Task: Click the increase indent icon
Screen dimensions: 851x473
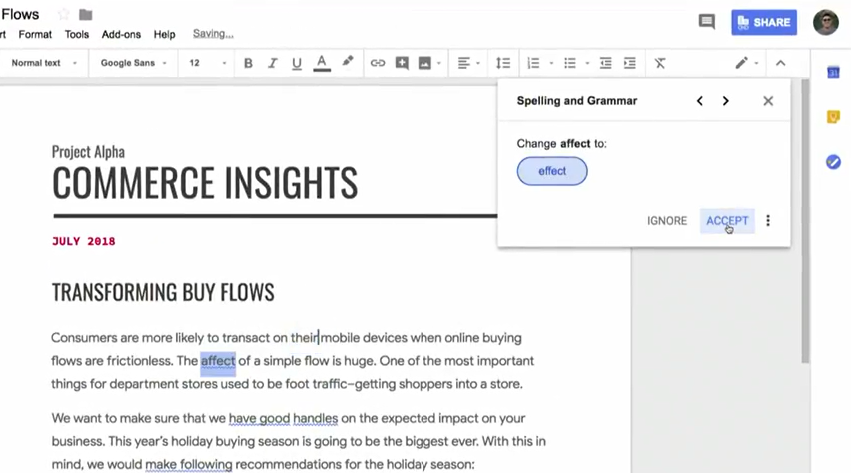Action: pyautogui.click(x=629, y=63)
